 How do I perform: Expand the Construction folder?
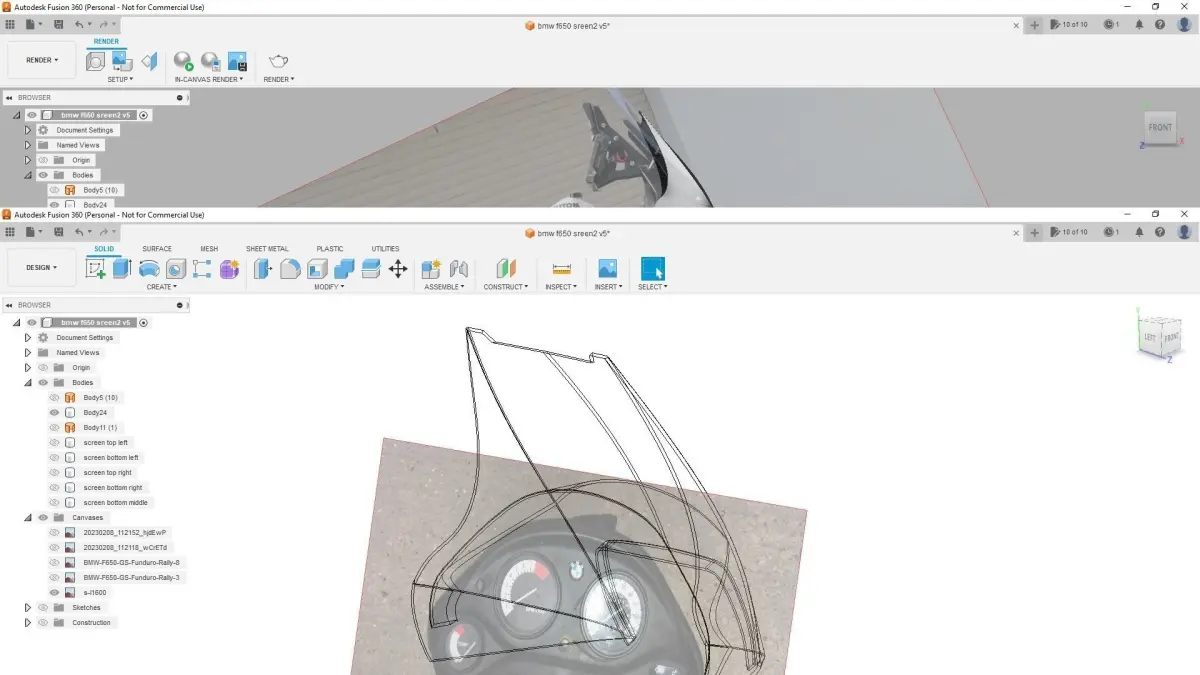pos(28,622)
